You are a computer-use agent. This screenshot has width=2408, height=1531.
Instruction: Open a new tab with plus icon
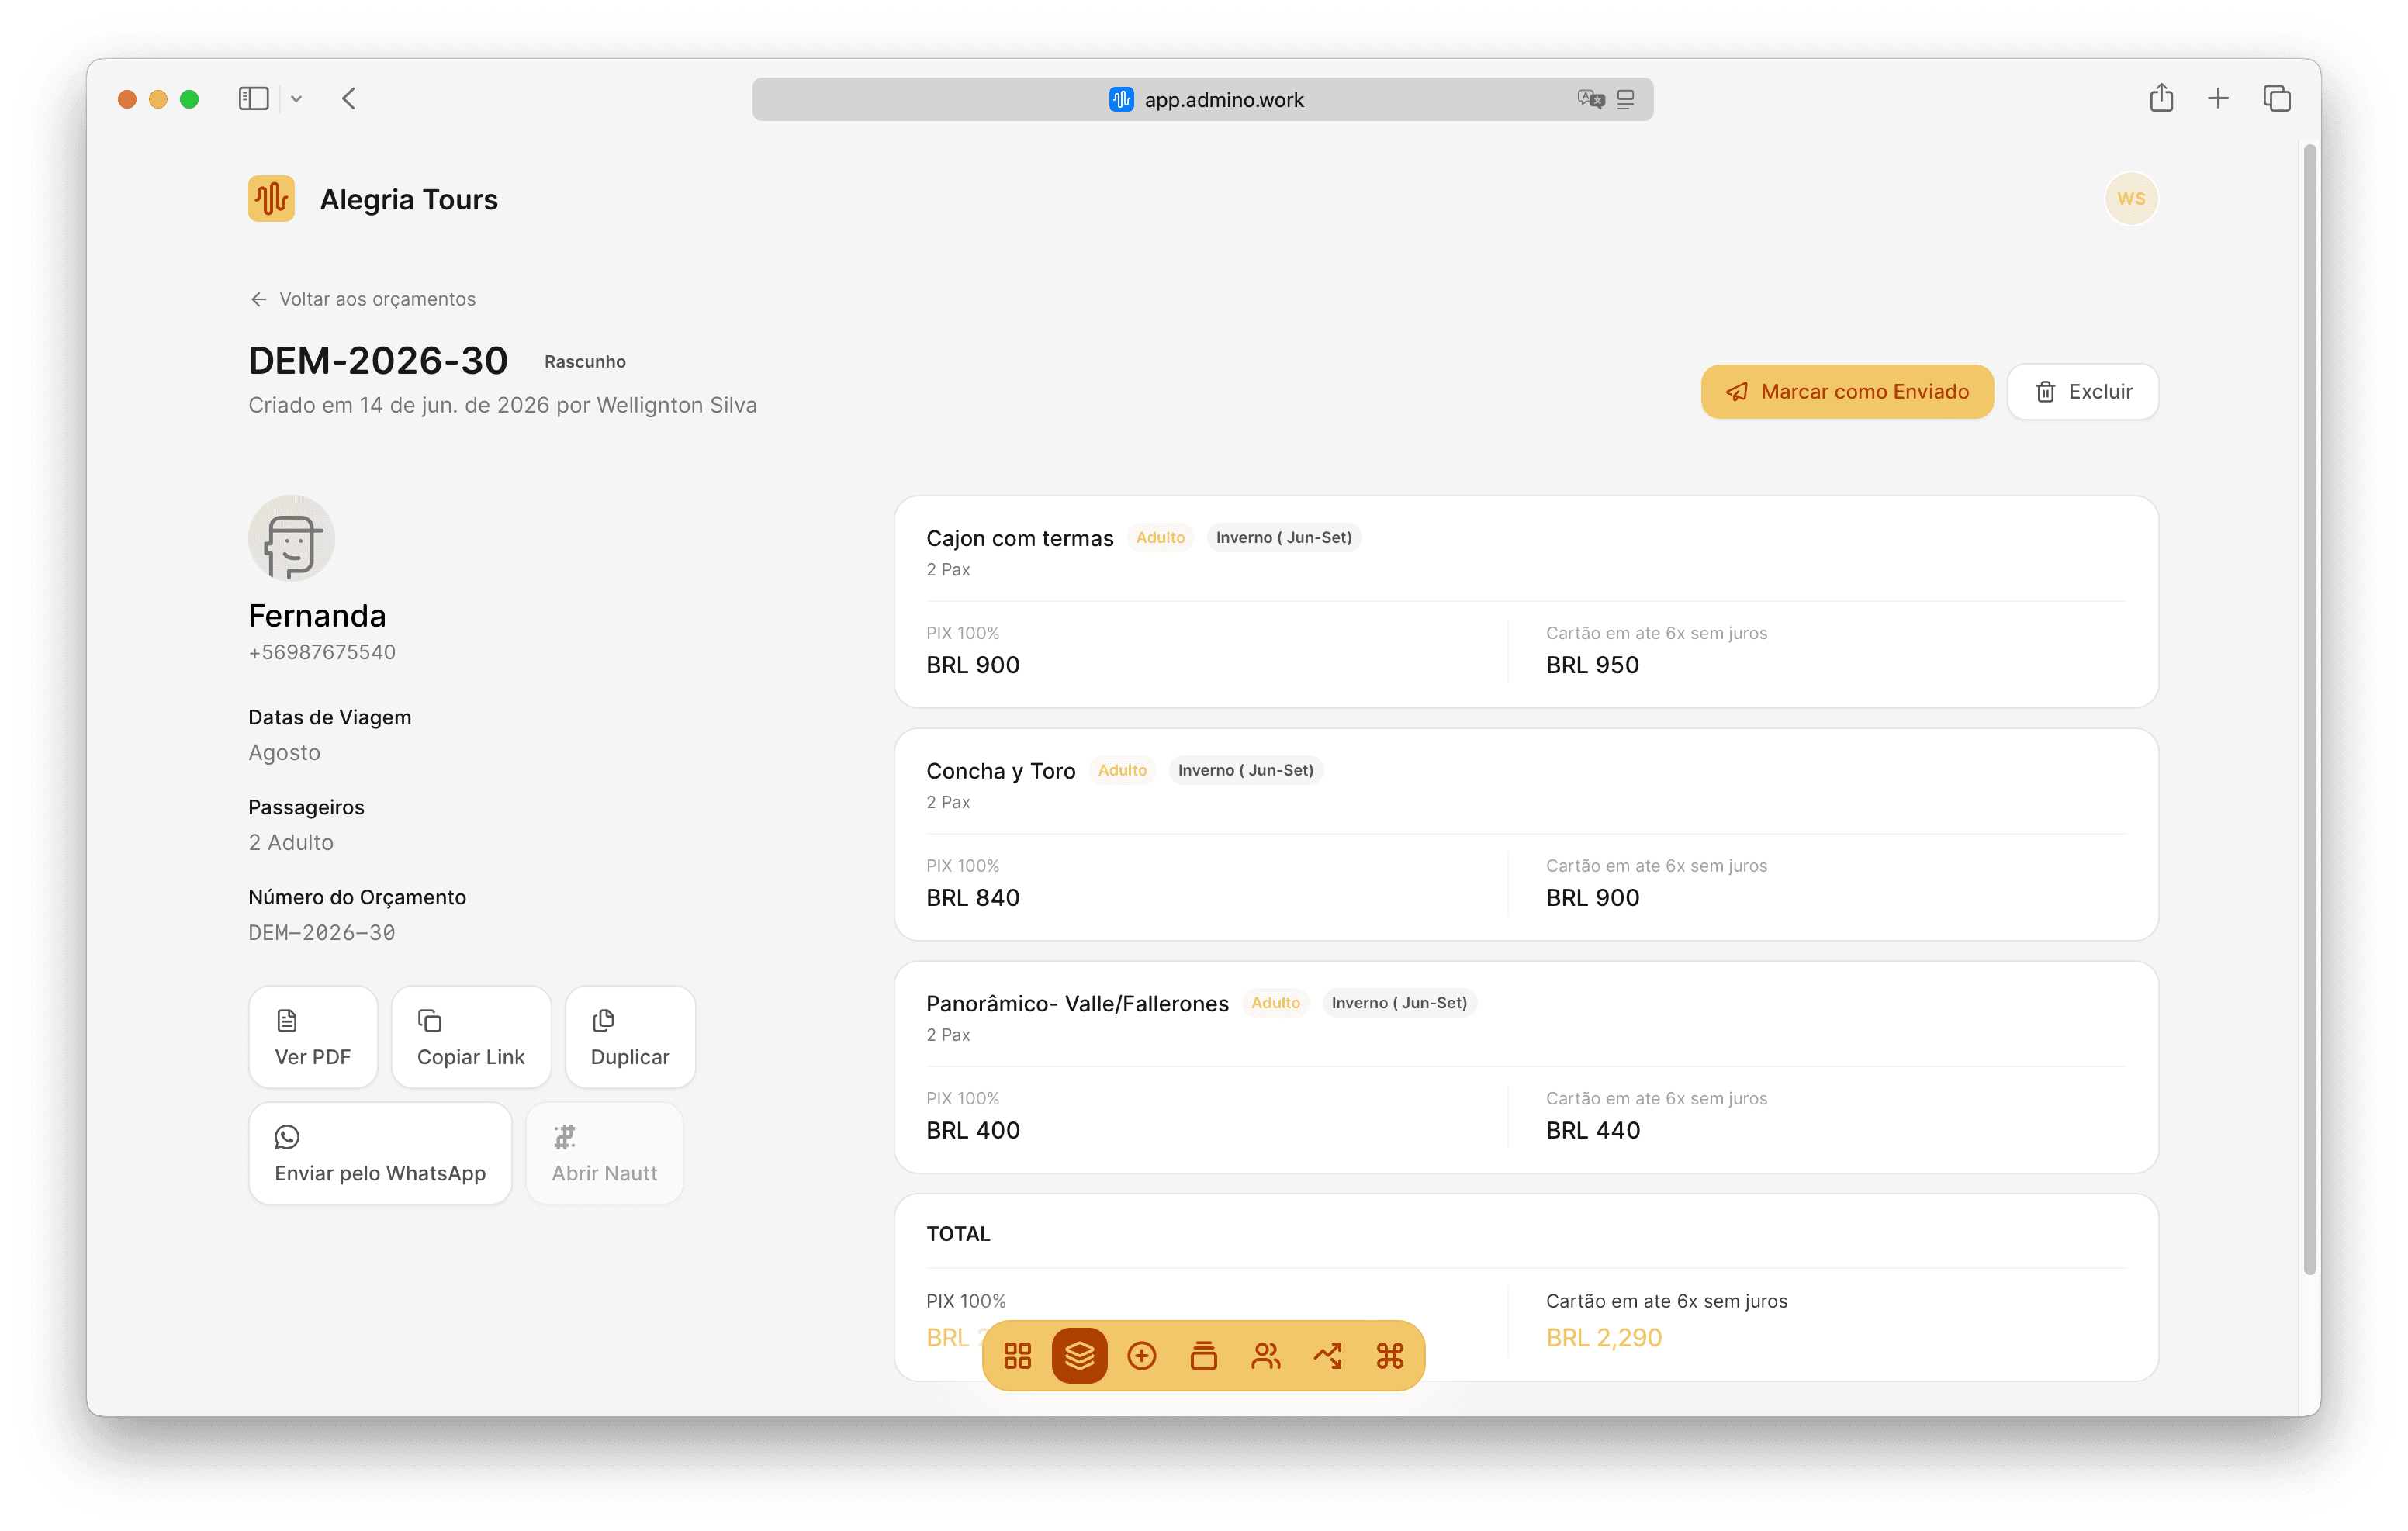tap(2217, 98)
